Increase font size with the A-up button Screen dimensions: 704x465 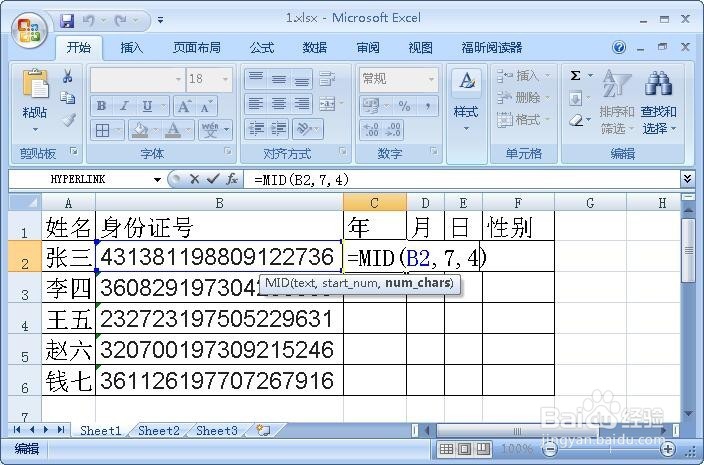point(183,107)
